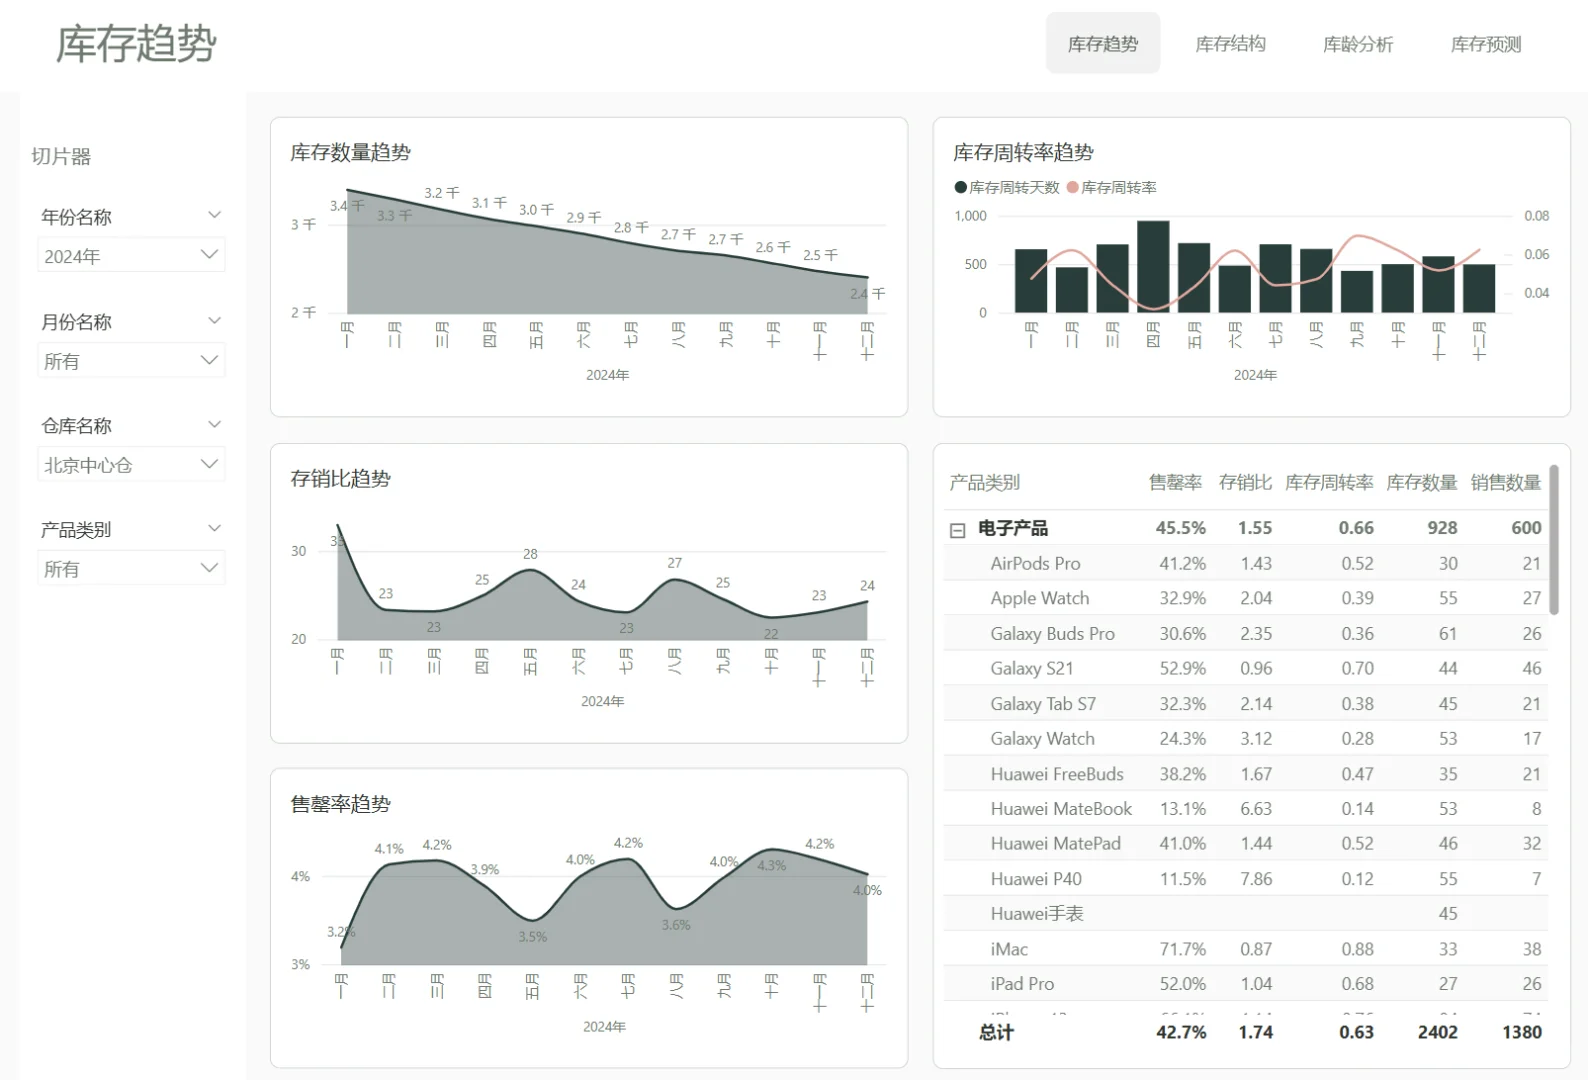This screenshot has height=1080, width=1588.
Task: Click the 1380 total sales value
Action: point(1522,1032)
